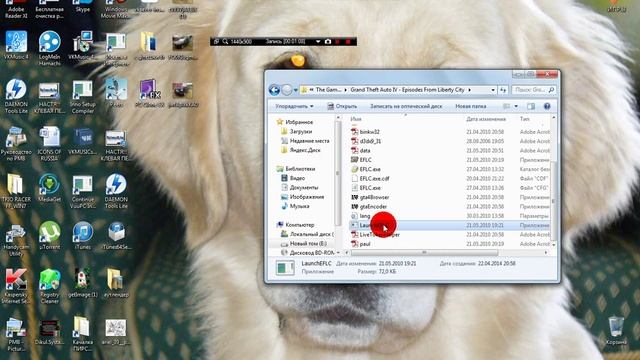
Task: Open the Упорядочить menu
Action: click(294, 106)
